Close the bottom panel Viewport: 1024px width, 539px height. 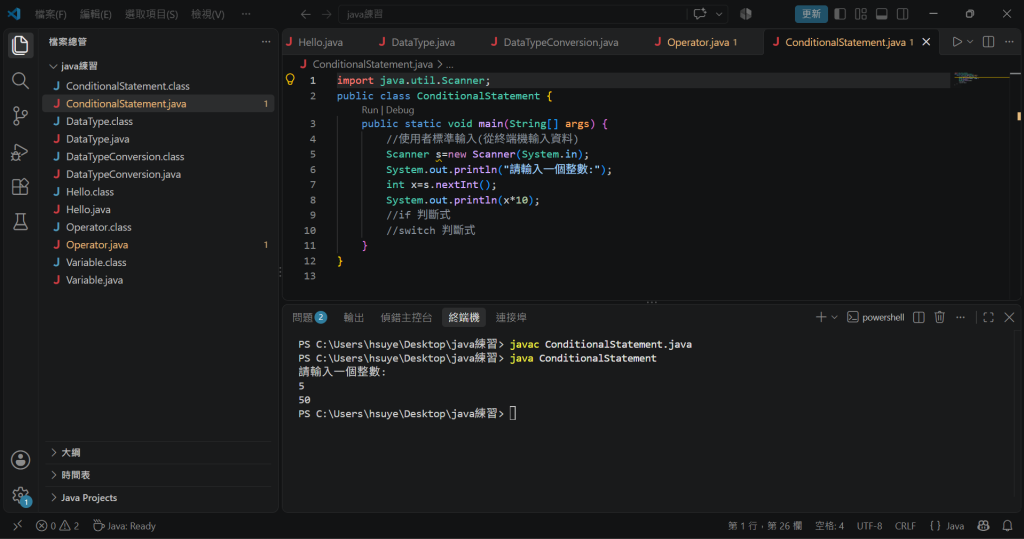pyautogui.click(x=1009, y=318)
